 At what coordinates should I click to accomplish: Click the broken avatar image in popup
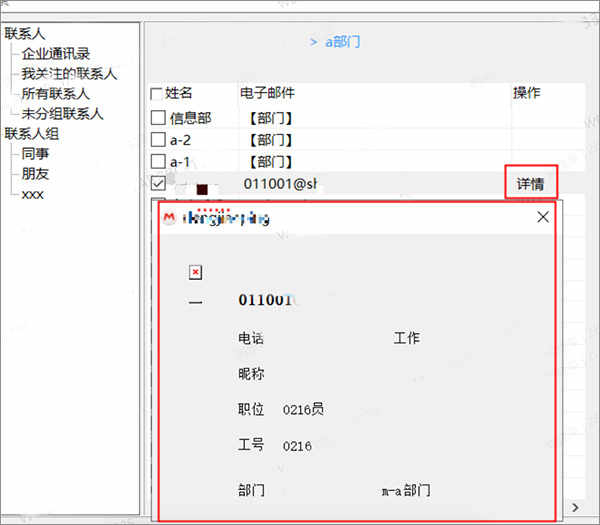point(196,272)
